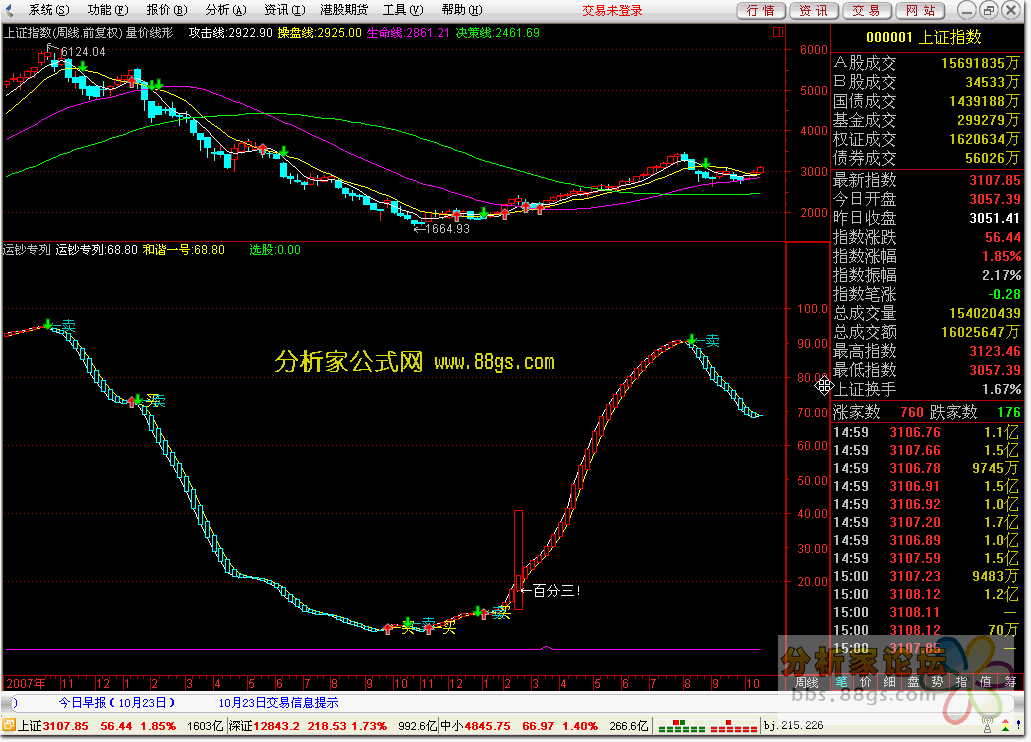1031x742 pixels.
Task: Click the 运钞专列:68.80 sub-chart label
Action: pyautogui.click(x=97, y=250)
